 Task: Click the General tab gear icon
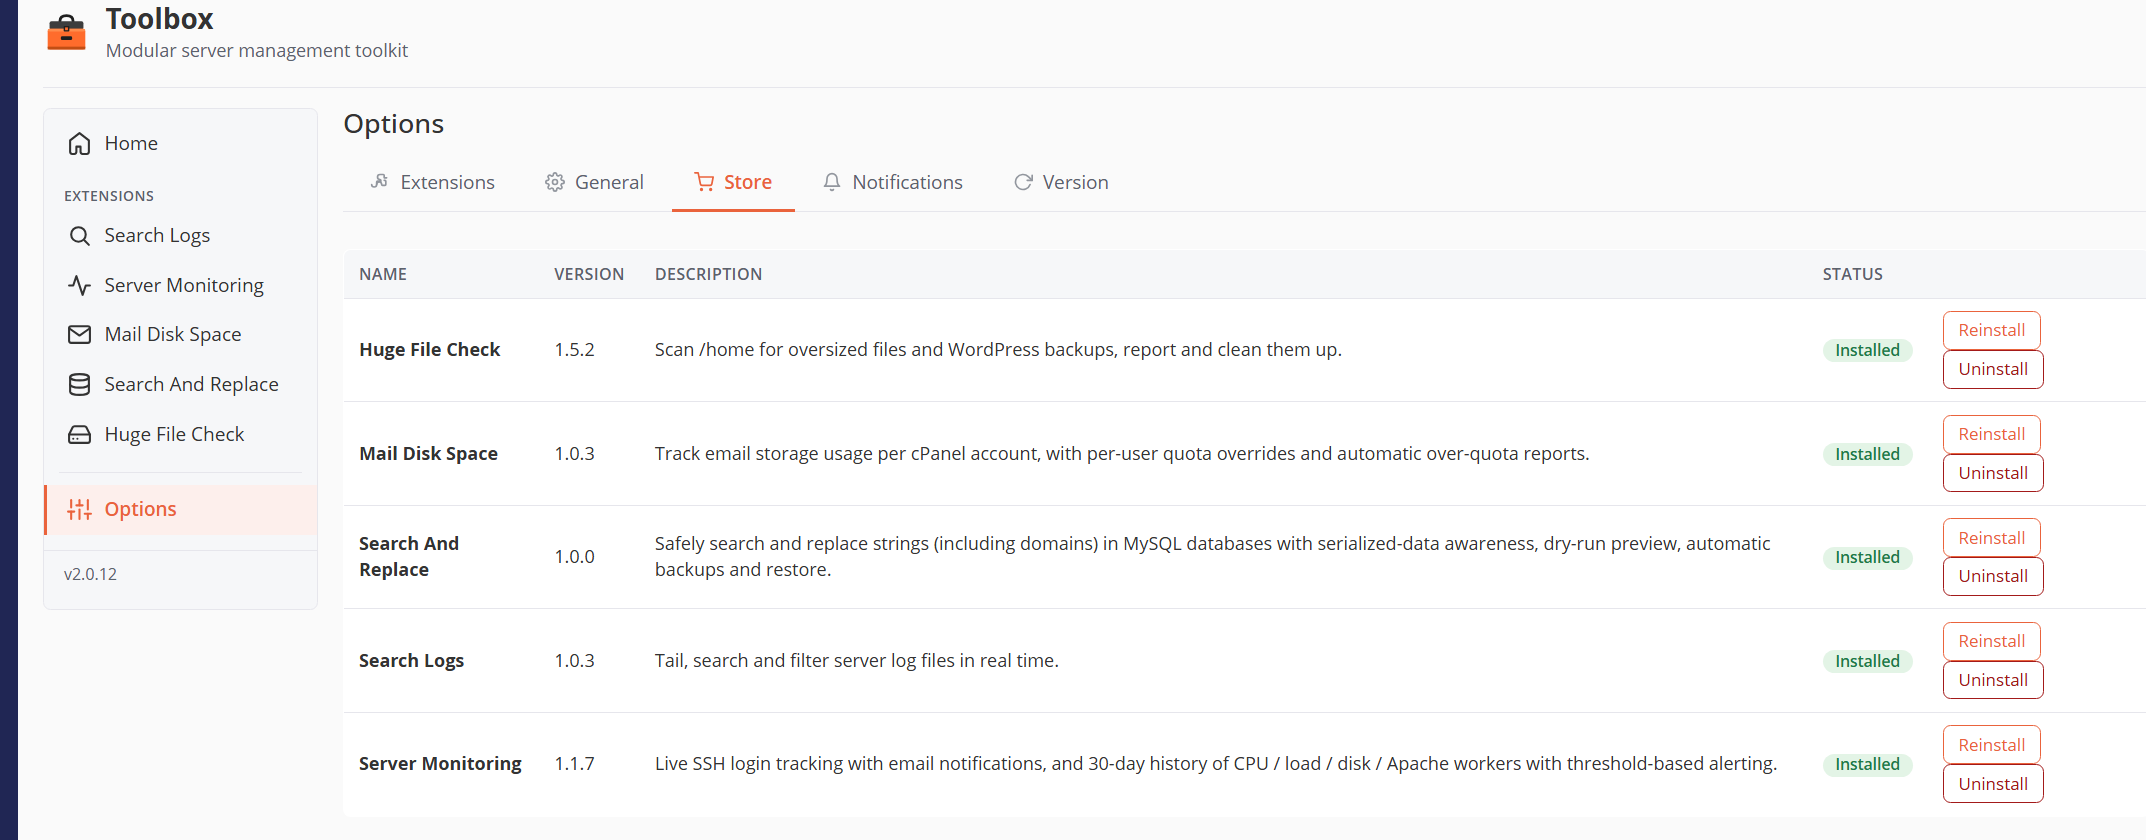pyautogui.click(x=555, y=182)
